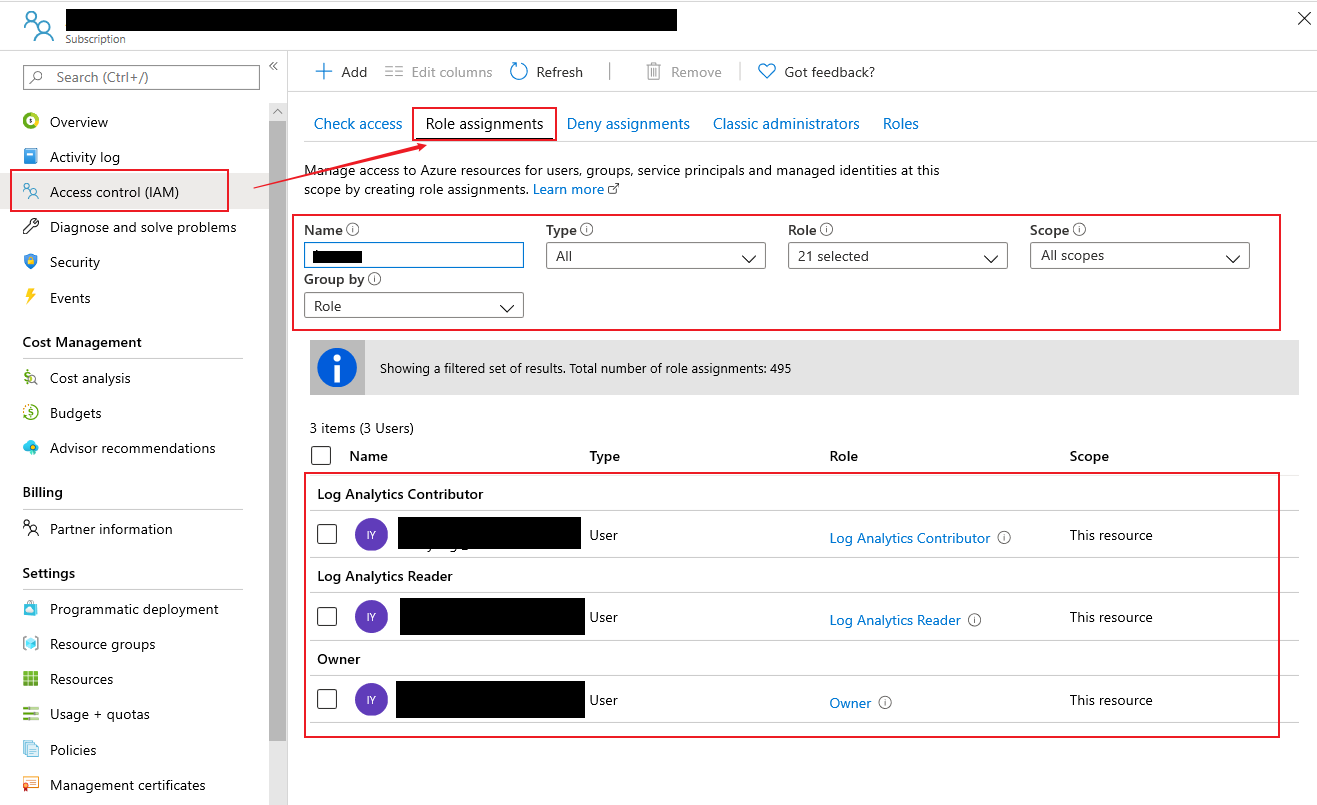Click the Advisor recommendations cloud icon
Screen dimensions: 1317x805
tap(30, 447)
